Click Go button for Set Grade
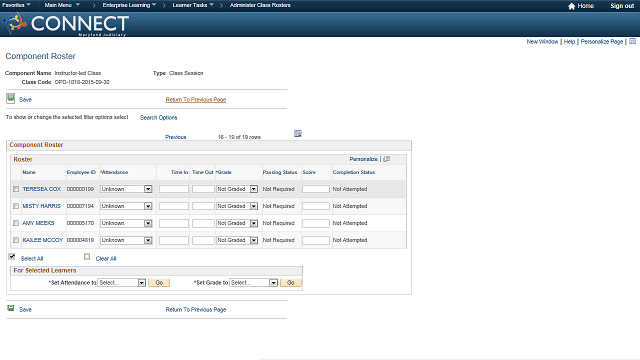Image resolution: width=640 pixels, height=360 pixels. coord(291,282)
